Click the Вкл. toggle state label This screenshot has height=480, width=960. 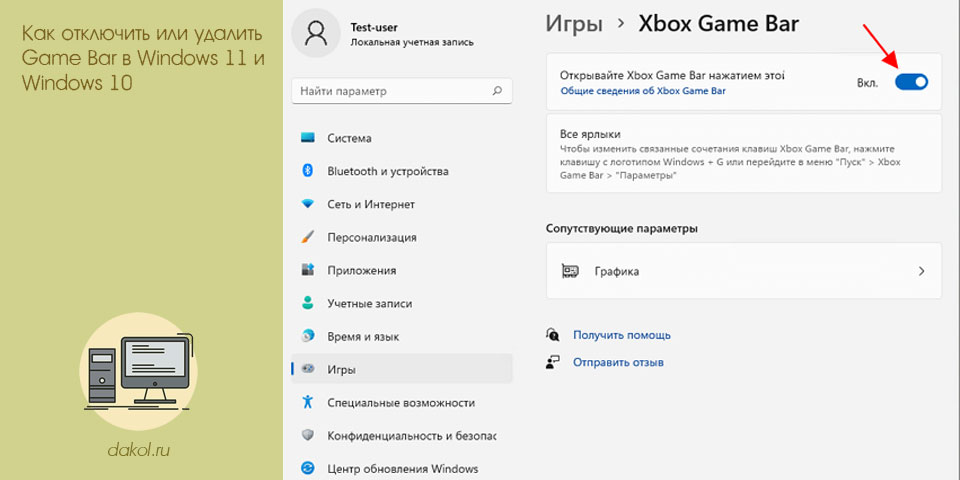point(868,83)
